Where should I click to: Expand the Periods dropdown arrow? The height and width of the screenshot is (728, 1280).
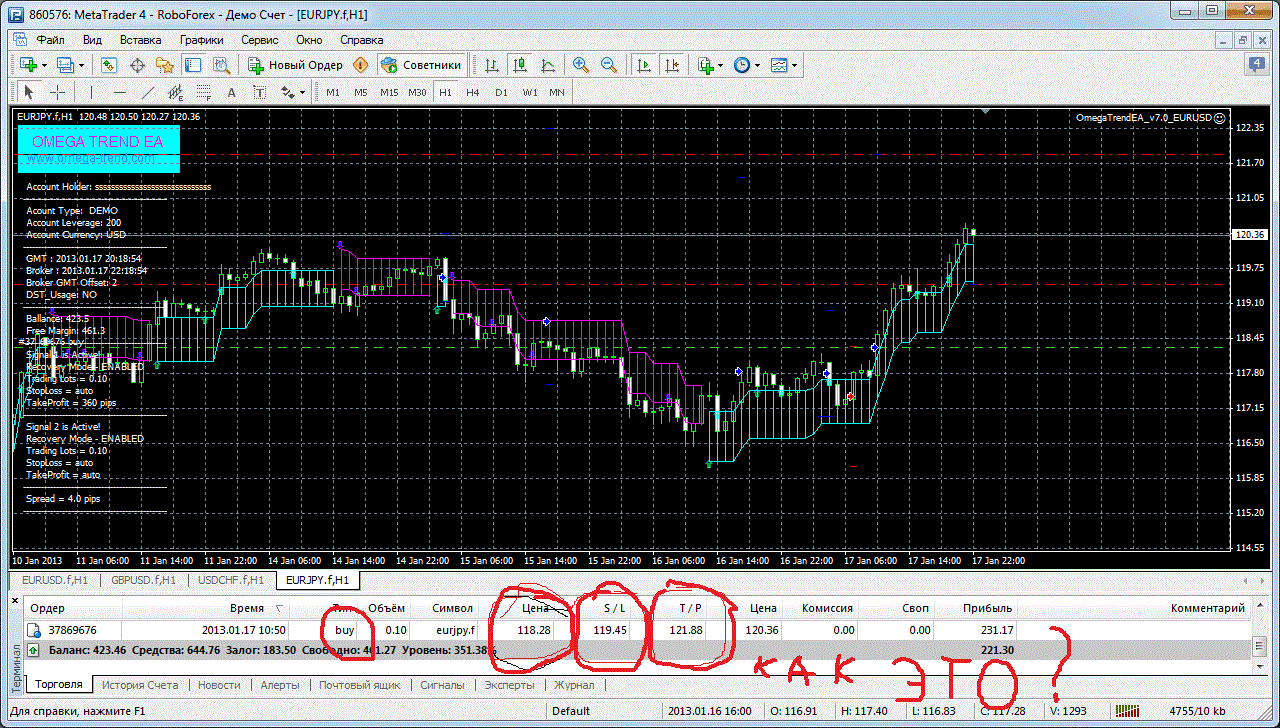(758, 65)
